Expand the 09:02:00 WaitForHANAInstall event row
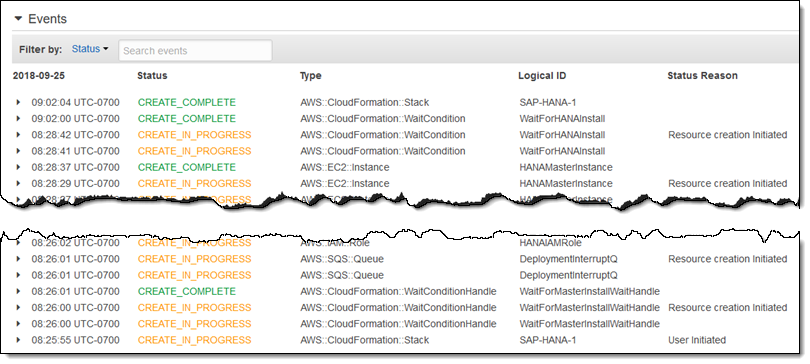This screenshot has height=364, width=810. click(x=19, y=118)
